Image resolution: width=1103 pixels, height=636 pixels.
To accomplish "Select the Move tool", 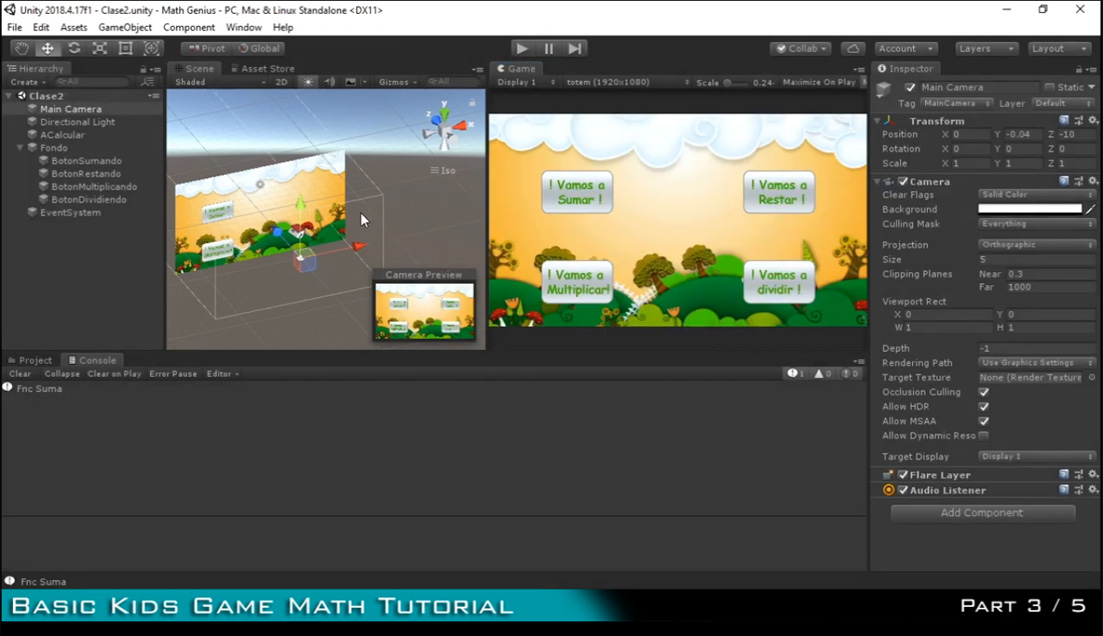I will pyautogui.click(x=47, y=48).
